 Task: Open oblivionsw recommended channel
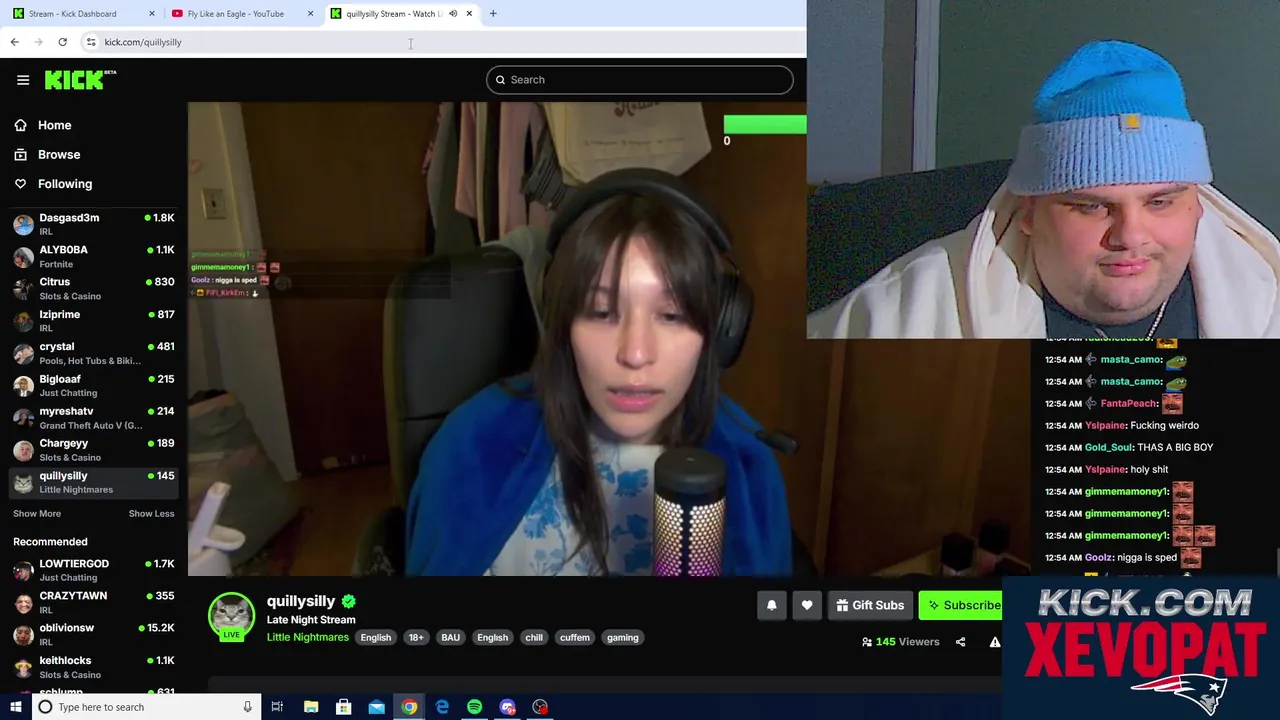coord(93,634)
